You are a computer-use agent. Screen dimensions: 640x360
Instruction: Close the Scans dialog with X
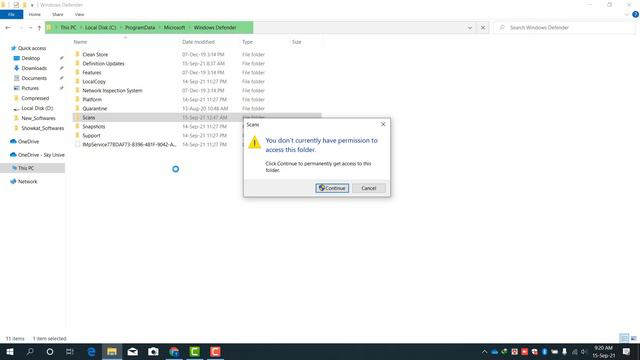[x=383, y=124]
